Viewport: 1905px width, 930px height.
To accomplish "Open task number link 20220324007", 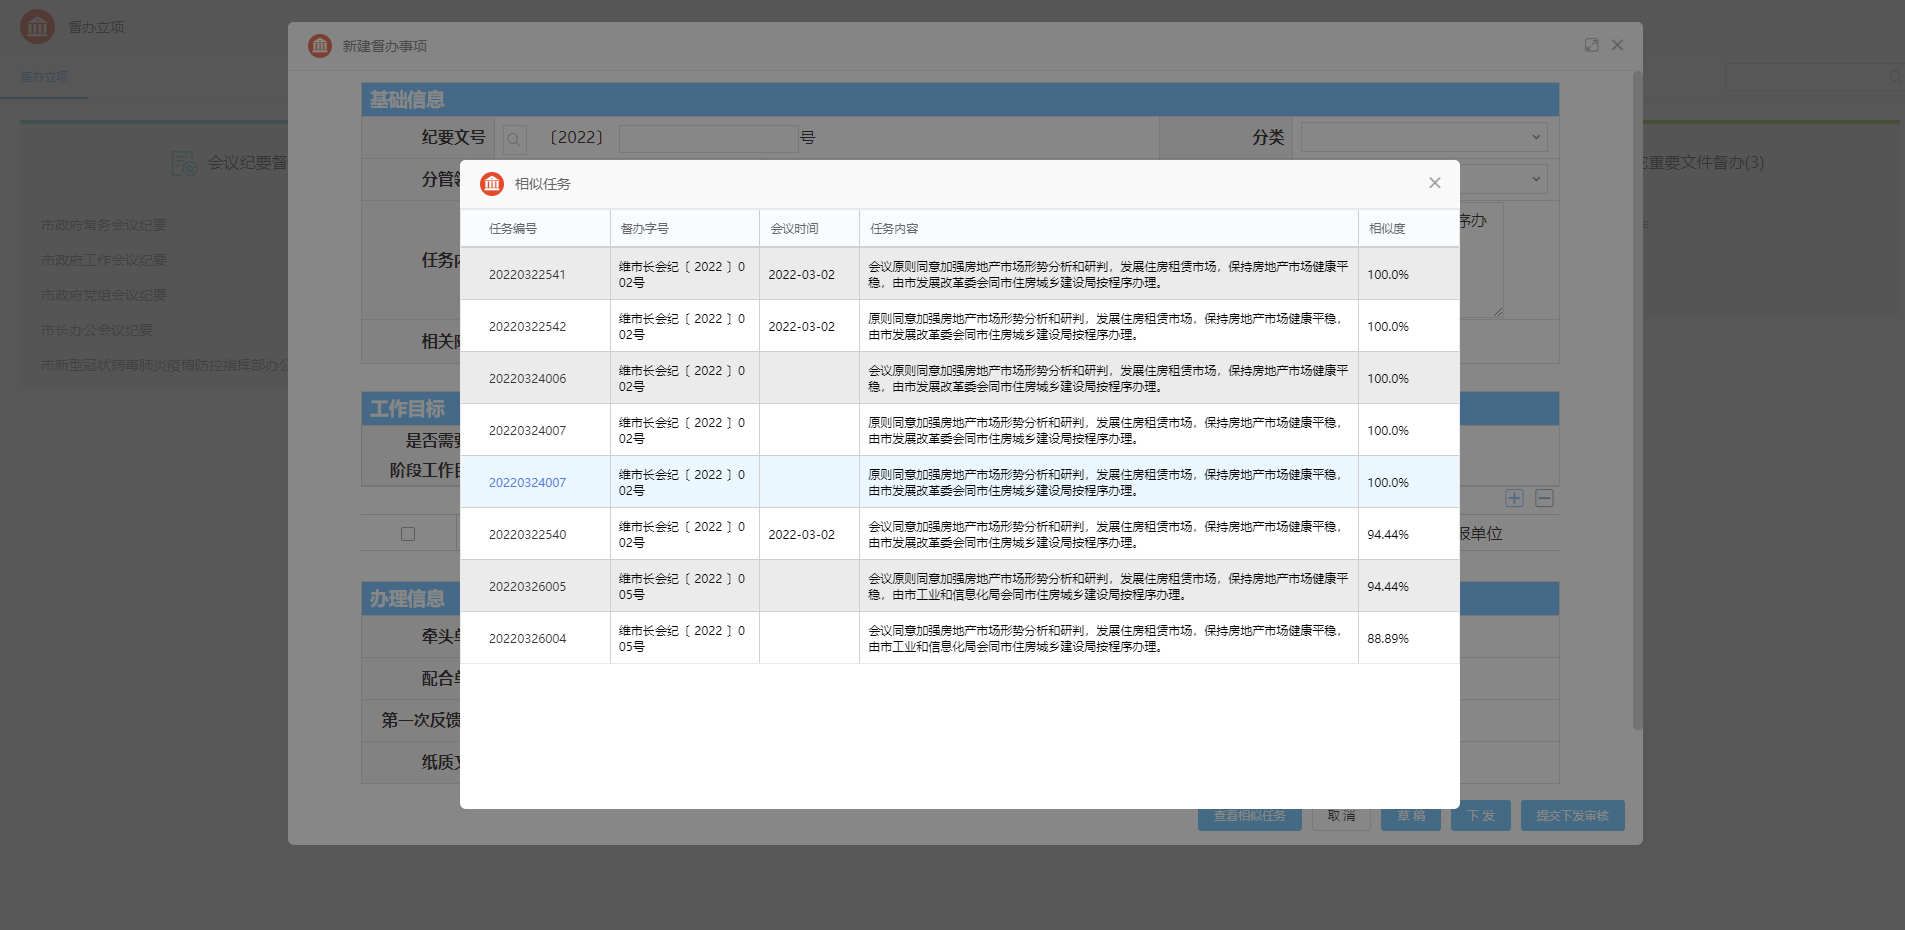I will tap(527, 482).
